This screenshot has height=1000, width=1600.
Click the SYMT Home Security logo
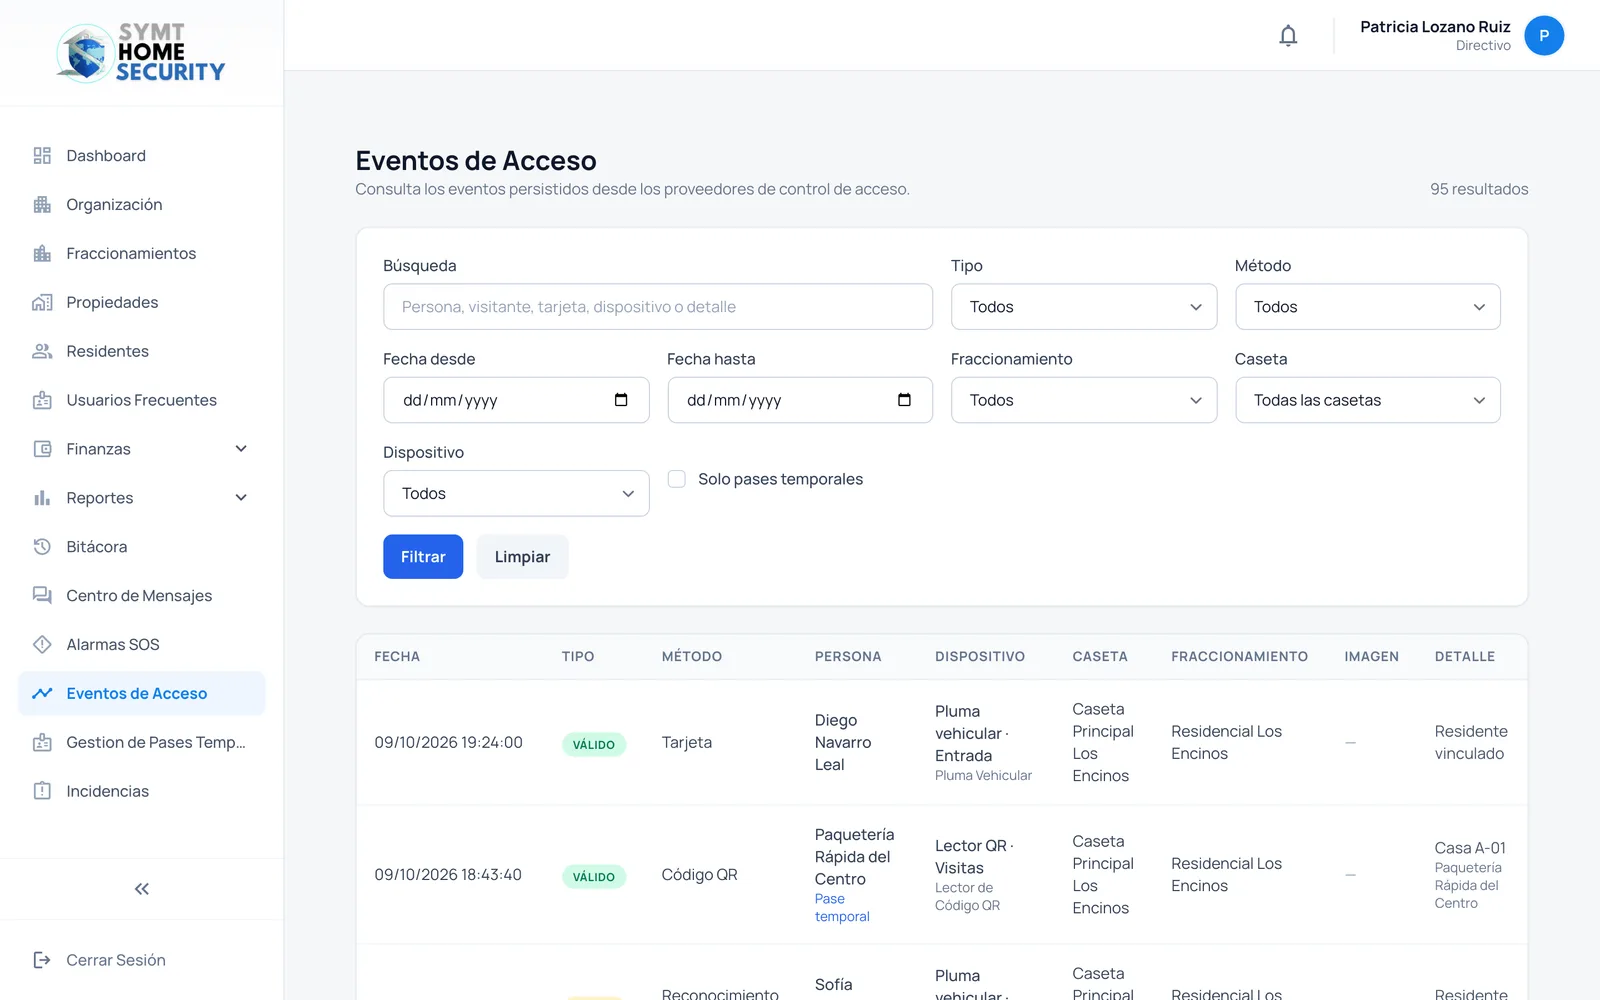tap(141, 53)
